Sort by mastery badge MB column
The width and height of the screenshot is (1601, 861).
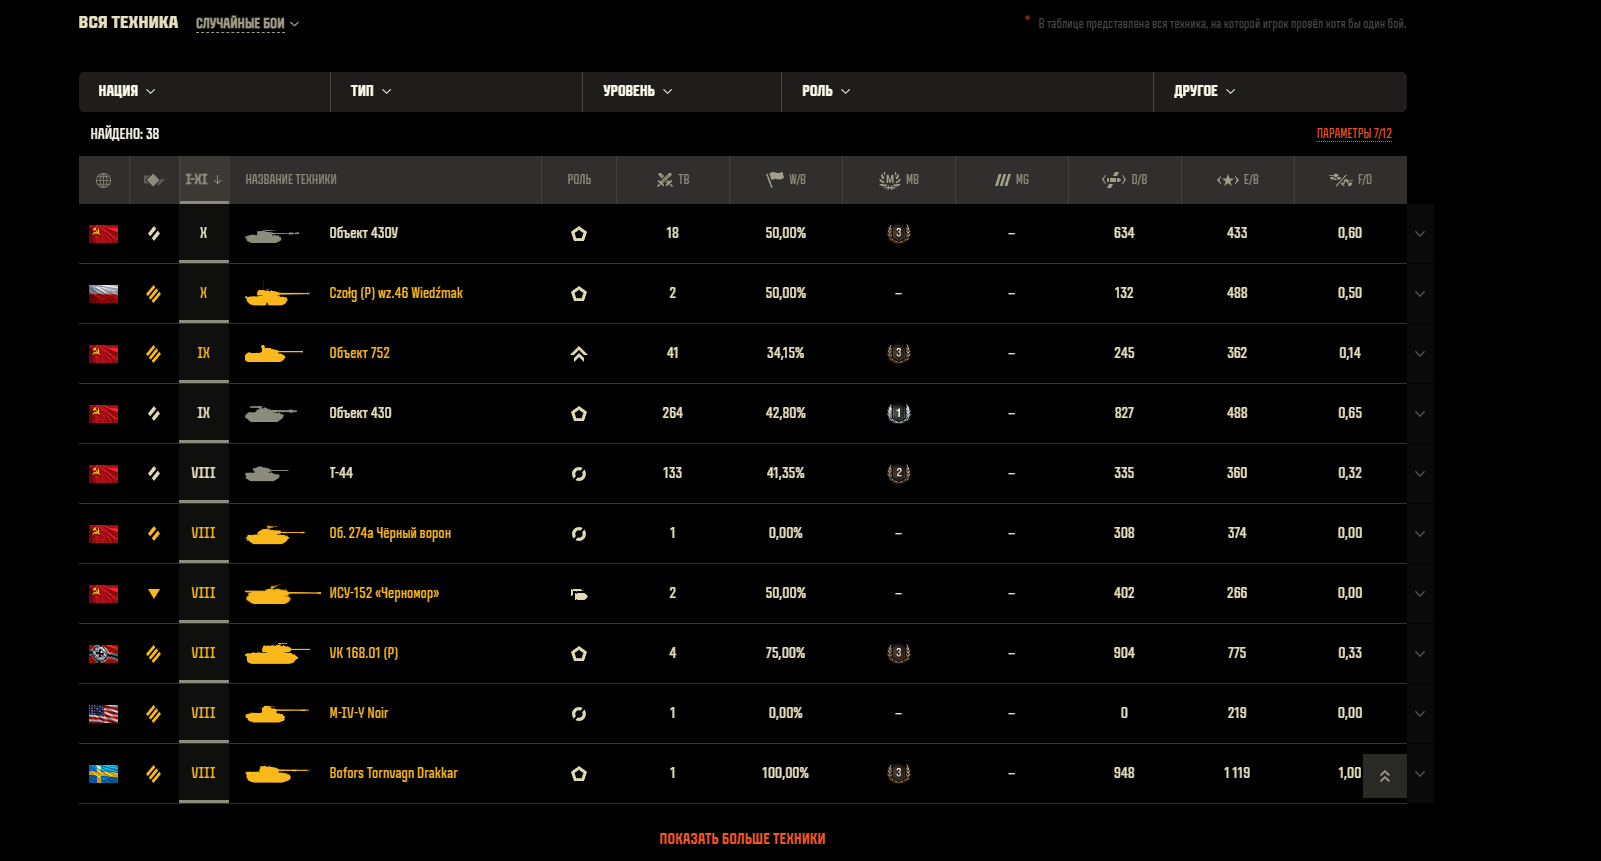pyautogui.click(x=898, y=180)
